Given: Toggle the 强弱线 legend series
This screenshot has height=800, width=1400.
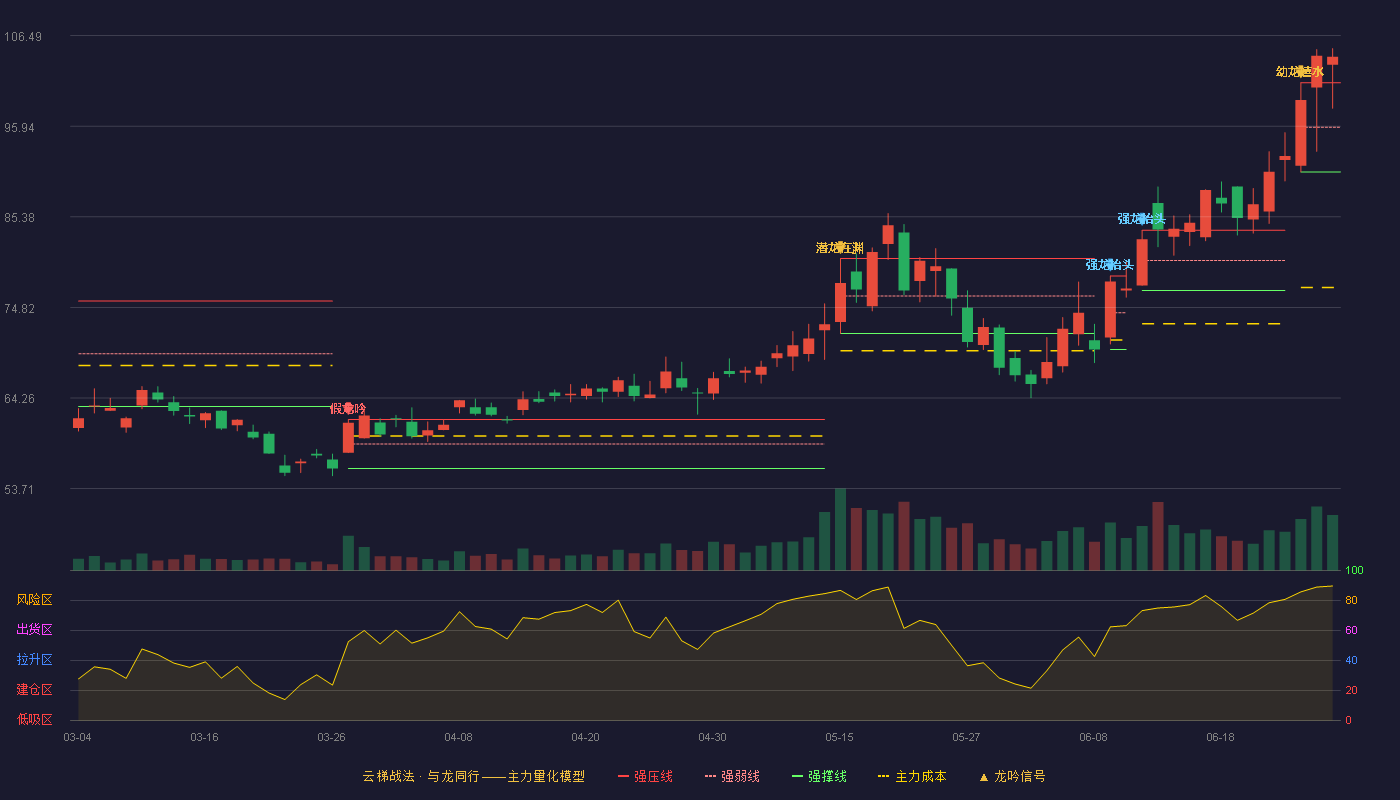Looking at the screenshot, I should (732, 776).
